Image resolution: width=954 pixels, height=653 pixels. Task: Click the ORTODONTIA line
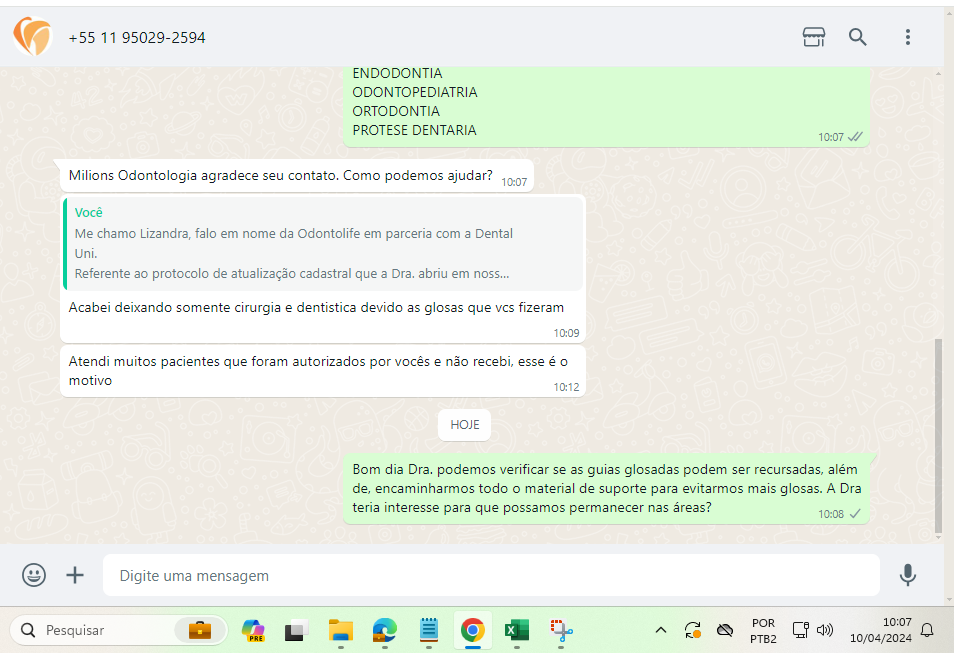(x=396, y=111)
